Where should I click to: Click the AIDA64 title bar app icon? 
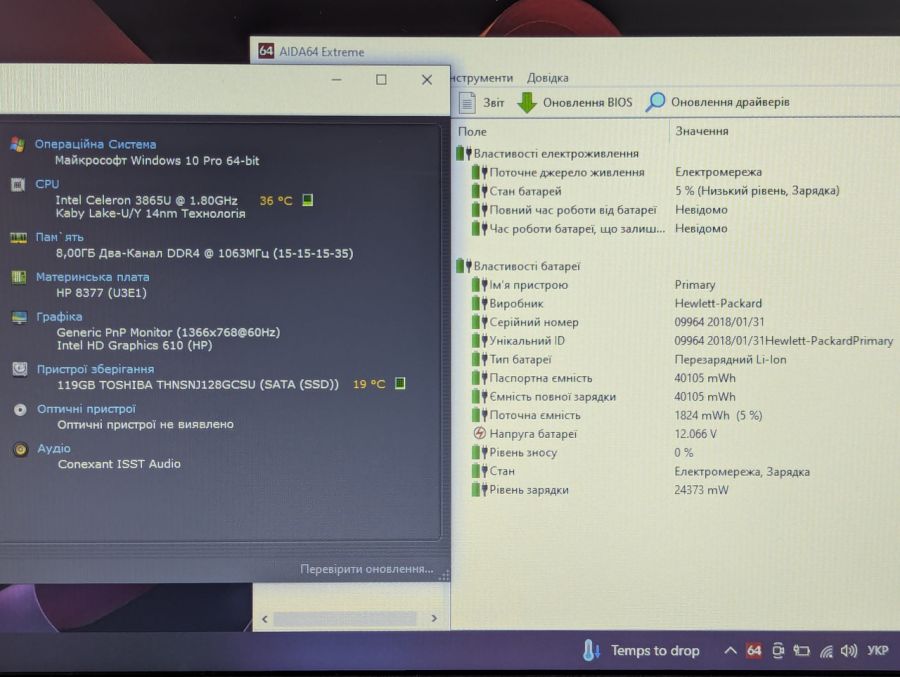pyautogui.click(x=266, y=51)
